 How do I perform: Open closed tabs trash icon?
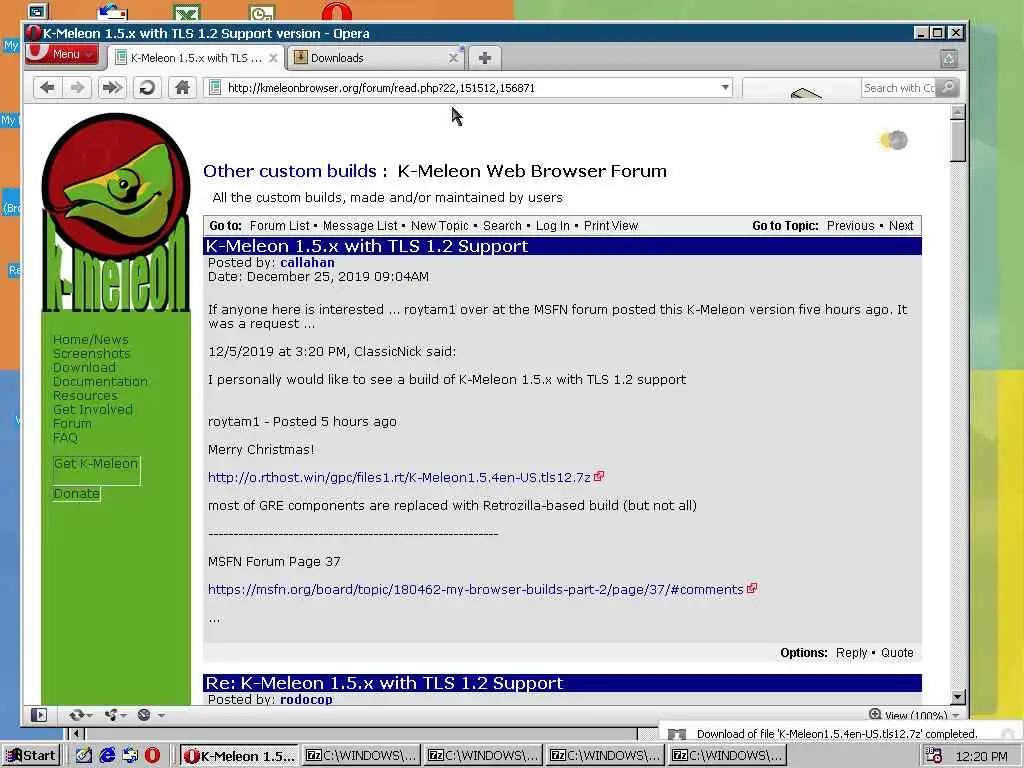click(x=949, y=59)
